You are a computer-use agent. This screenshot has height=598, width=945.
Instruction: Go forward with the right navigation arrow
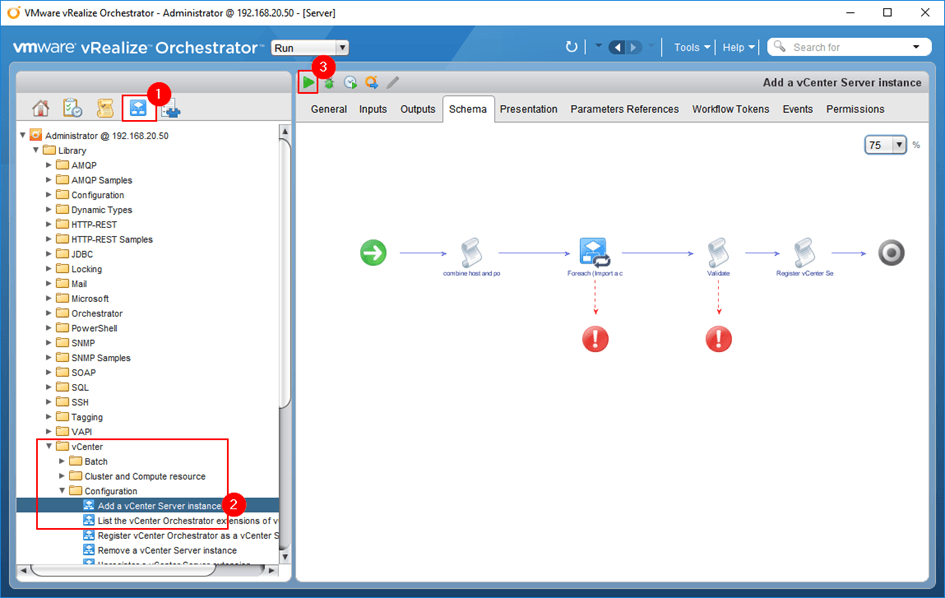click(x=633, y=47)
